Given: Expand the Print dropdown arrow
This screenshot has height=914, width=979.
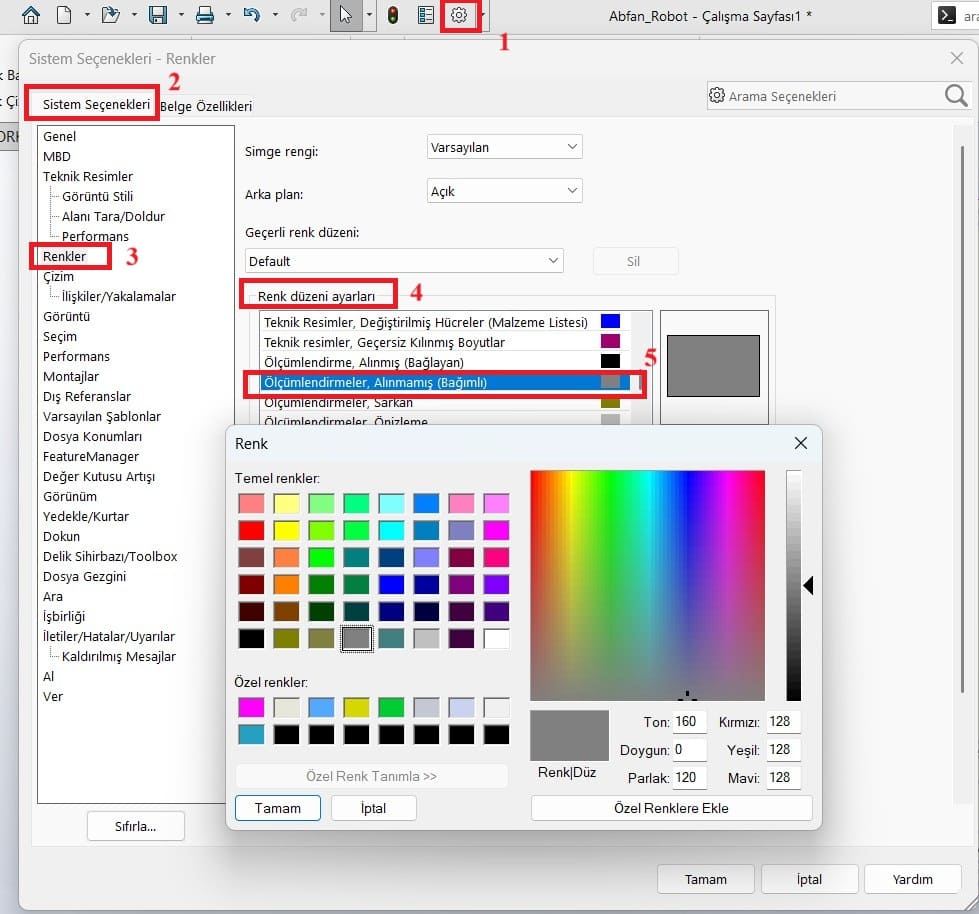Looking at the screenshot, I should click(x=229, y=14).
